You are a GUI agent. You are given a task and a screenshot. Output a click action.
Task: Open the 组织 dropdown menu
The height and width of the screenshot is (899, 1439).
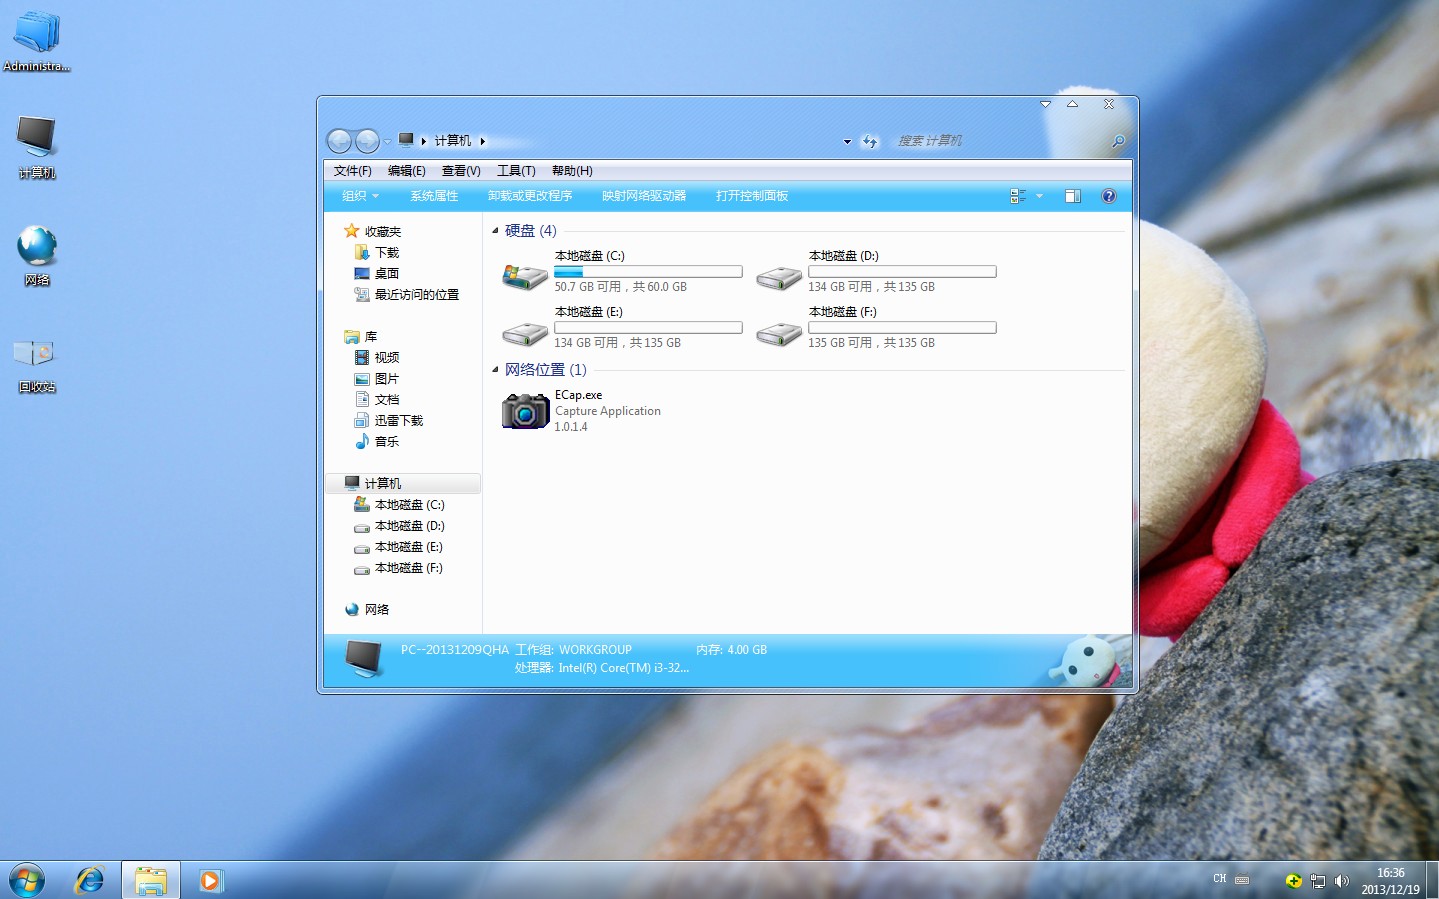click(360, 196)
